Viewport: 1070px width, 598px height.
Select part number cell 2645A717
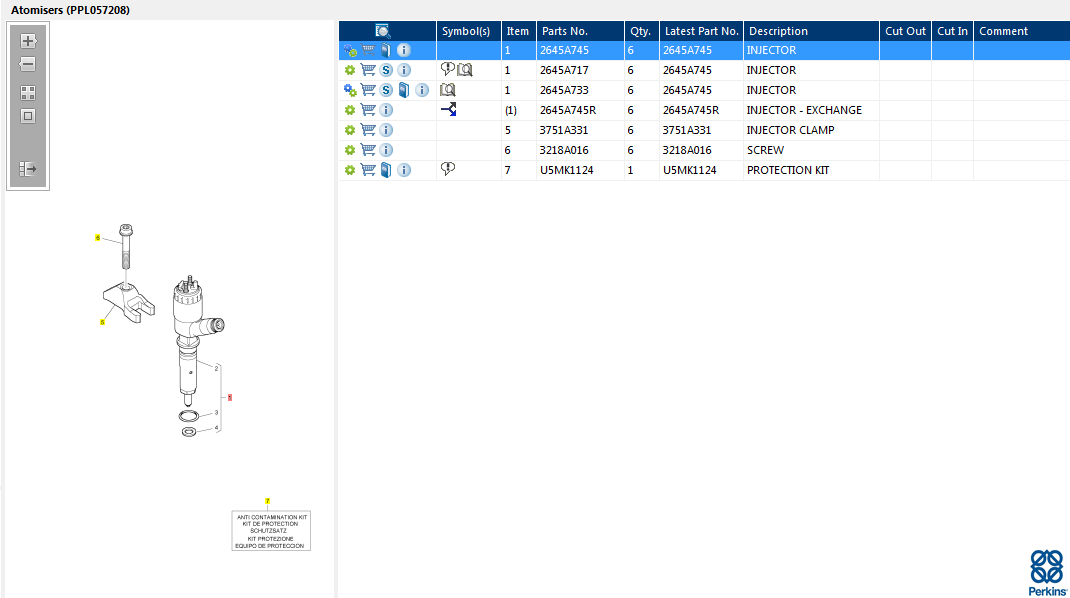click(x=580, y=70)
